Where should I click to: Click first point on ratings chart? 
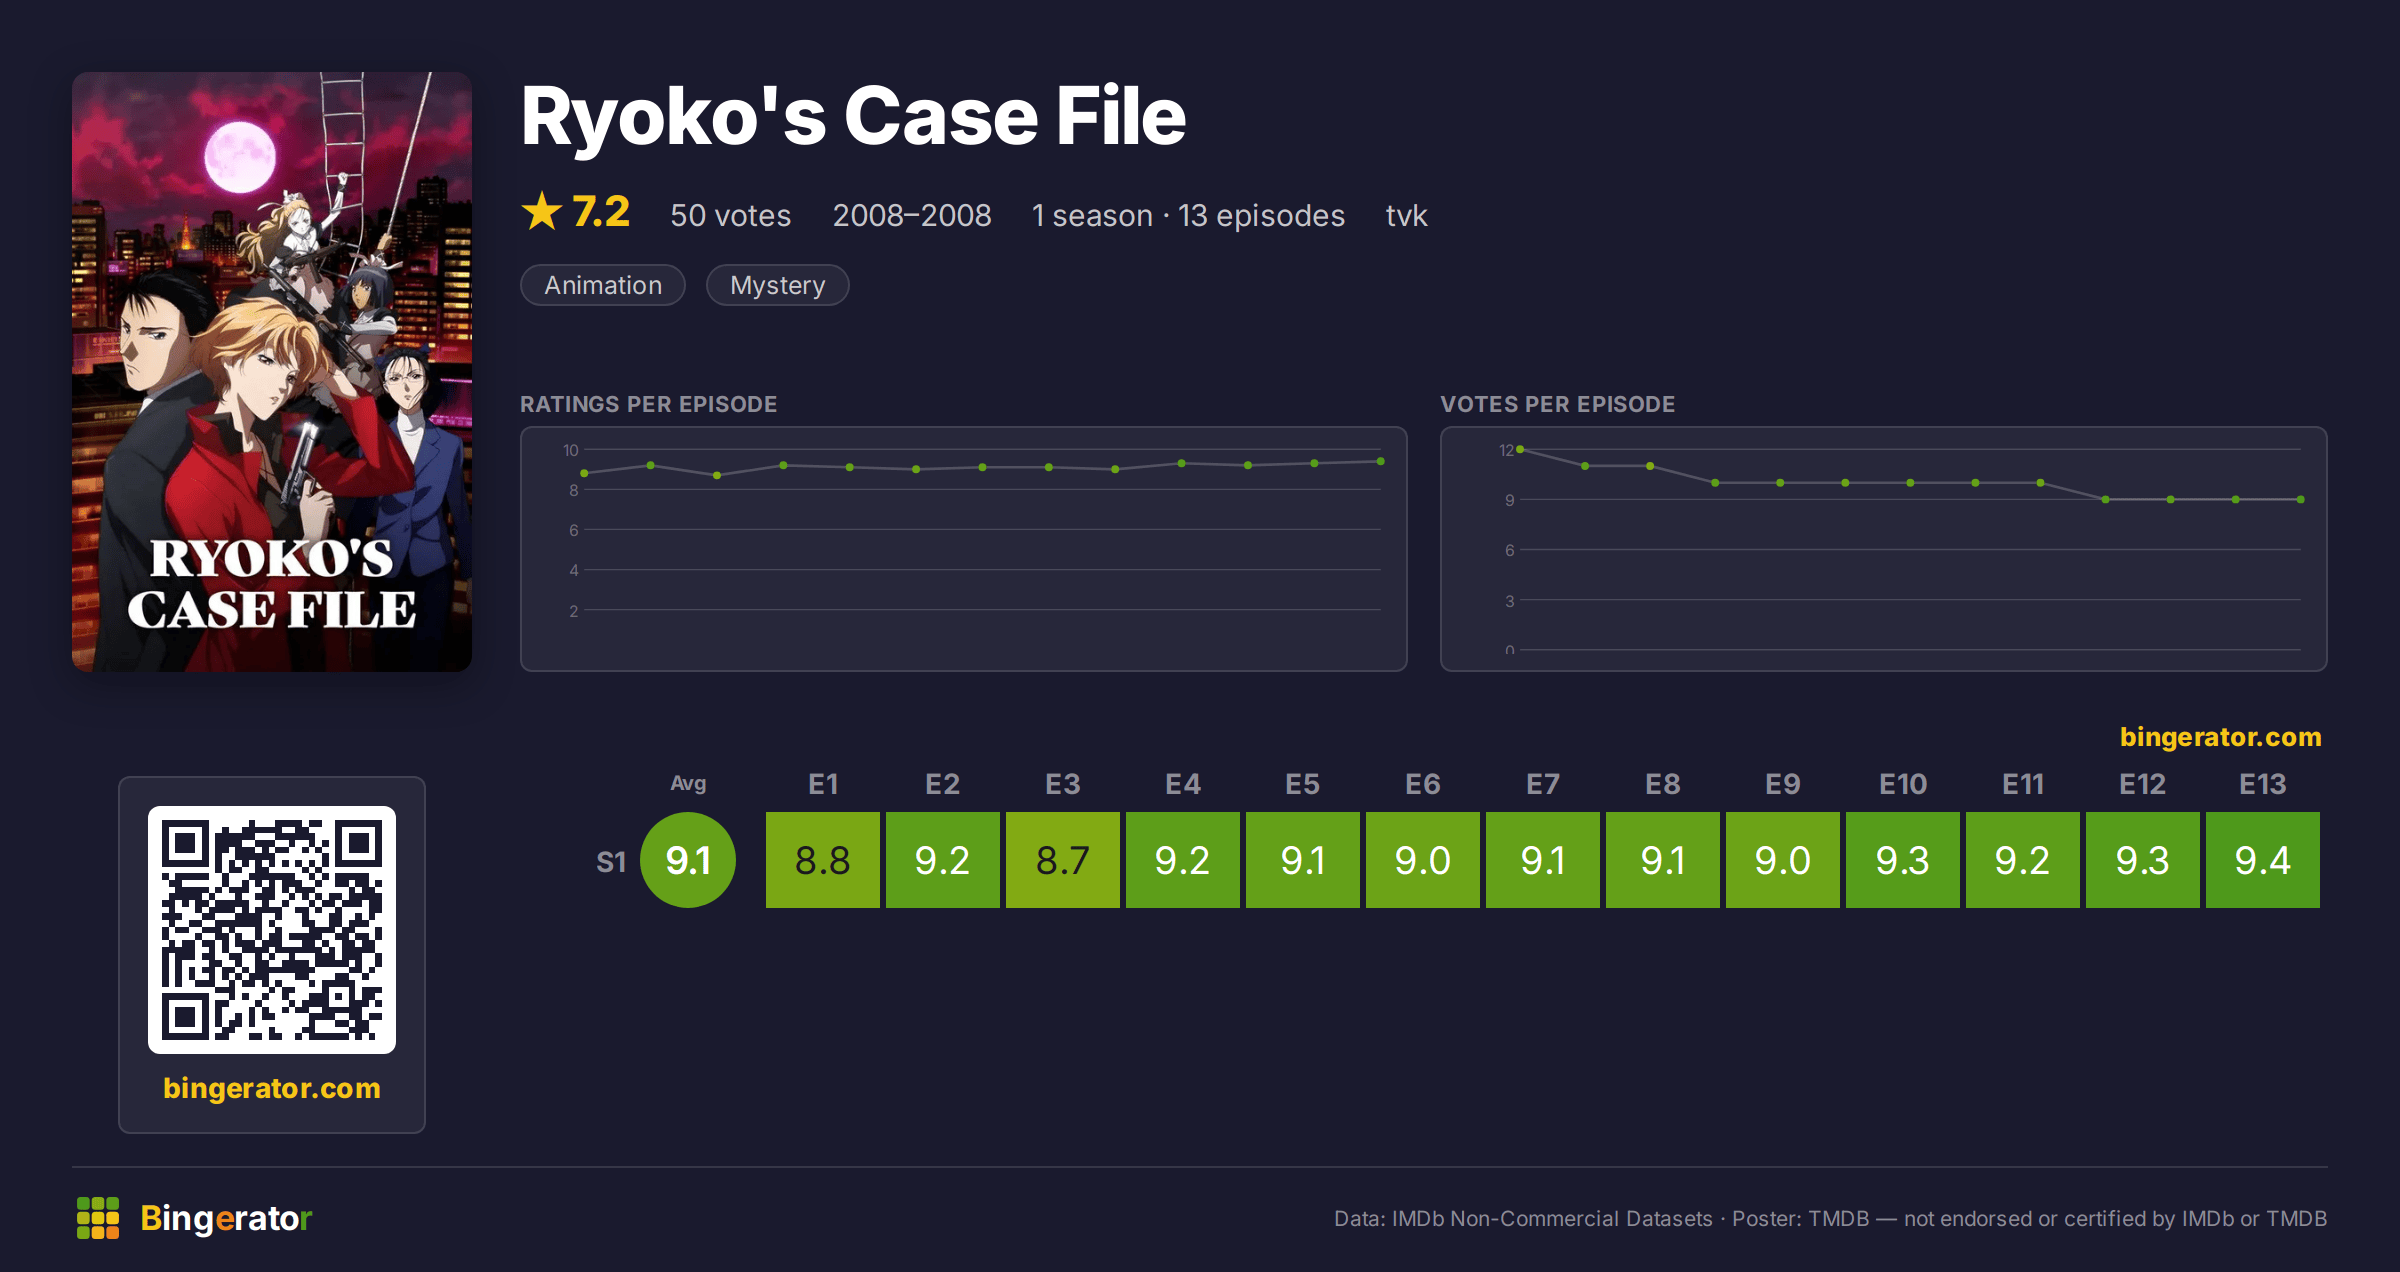click(584, 473)
